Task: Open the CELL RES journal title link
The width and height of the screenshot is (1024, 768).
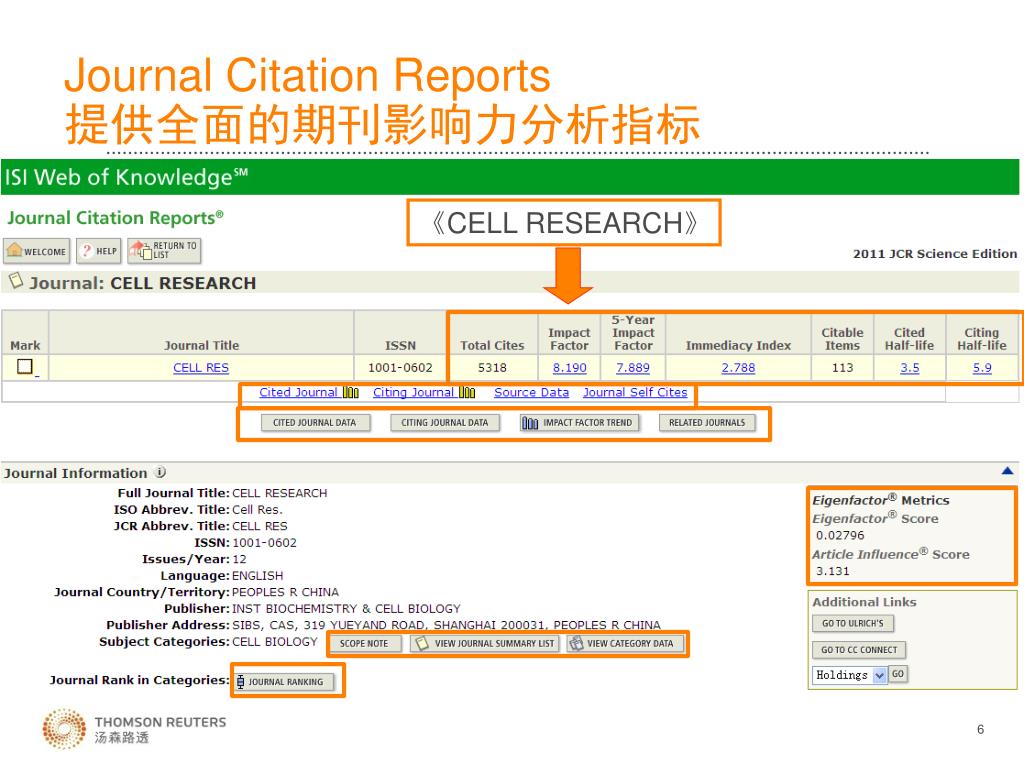Action: [x=201, y=368]
